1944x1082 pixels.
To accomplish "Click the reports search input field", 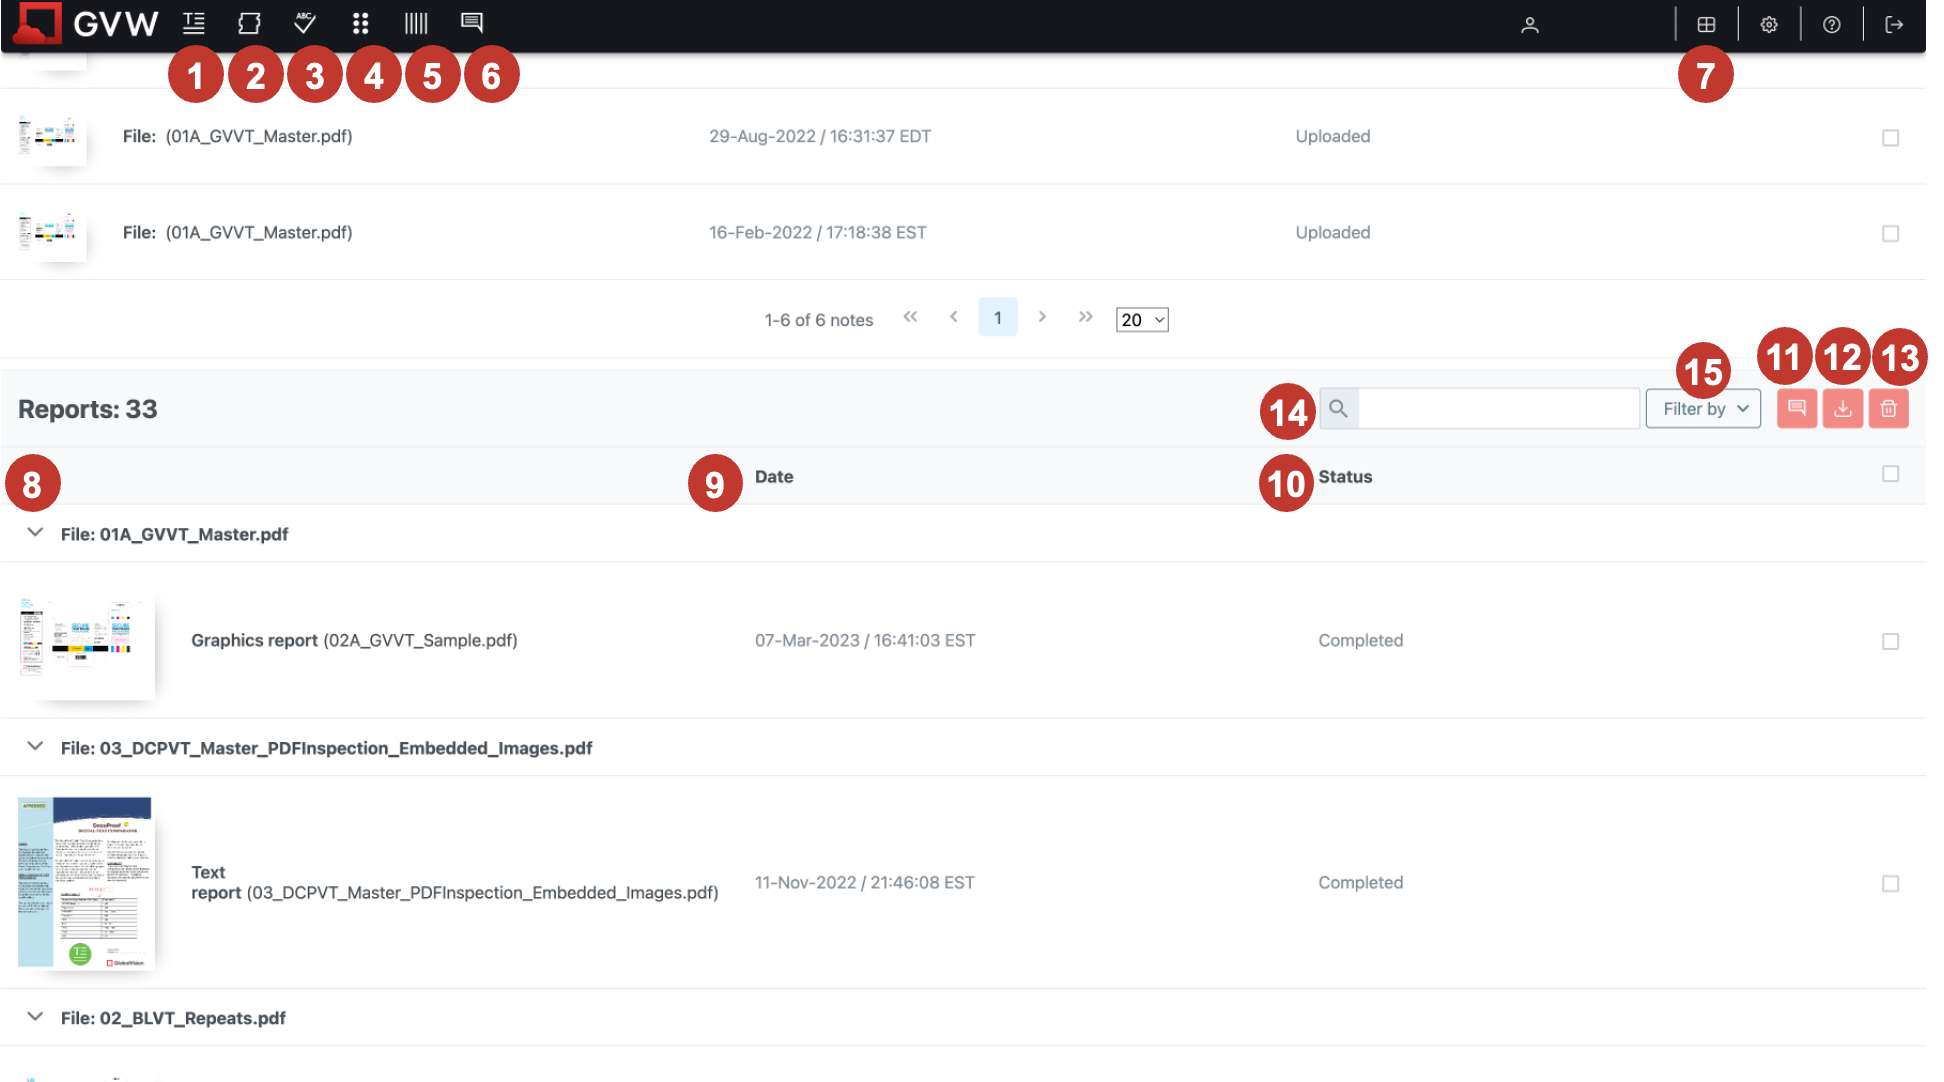I will 1497,409.
